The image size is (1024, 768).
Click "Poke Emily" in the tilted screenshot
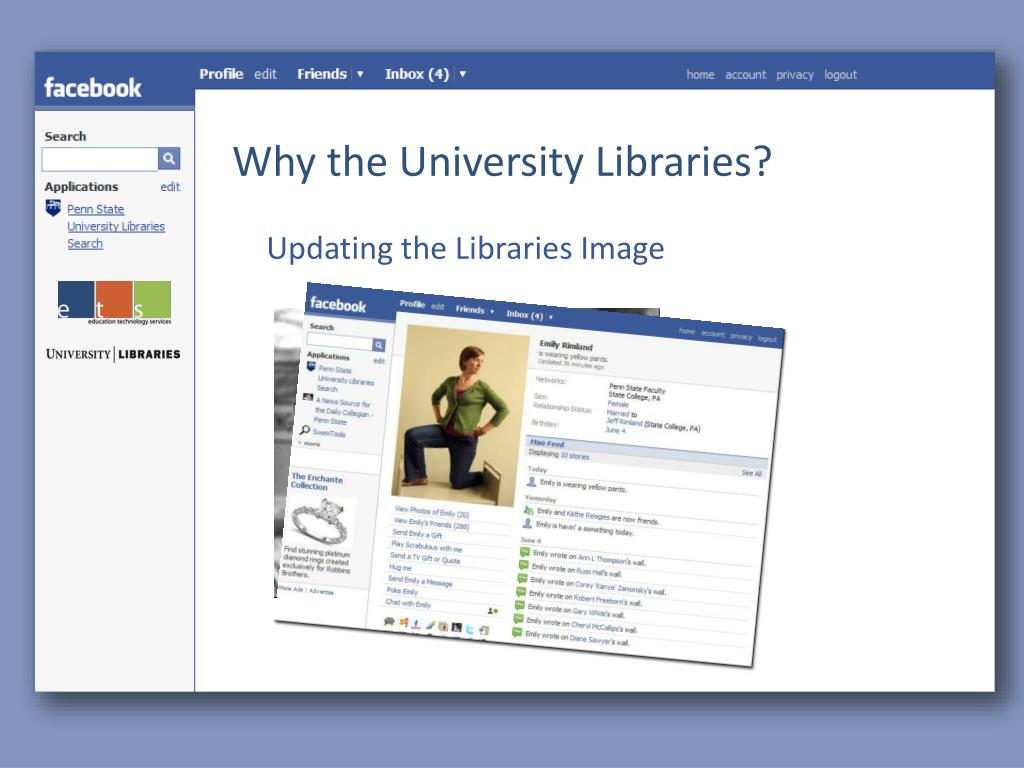pyautogui.click(x=402, y=591)
